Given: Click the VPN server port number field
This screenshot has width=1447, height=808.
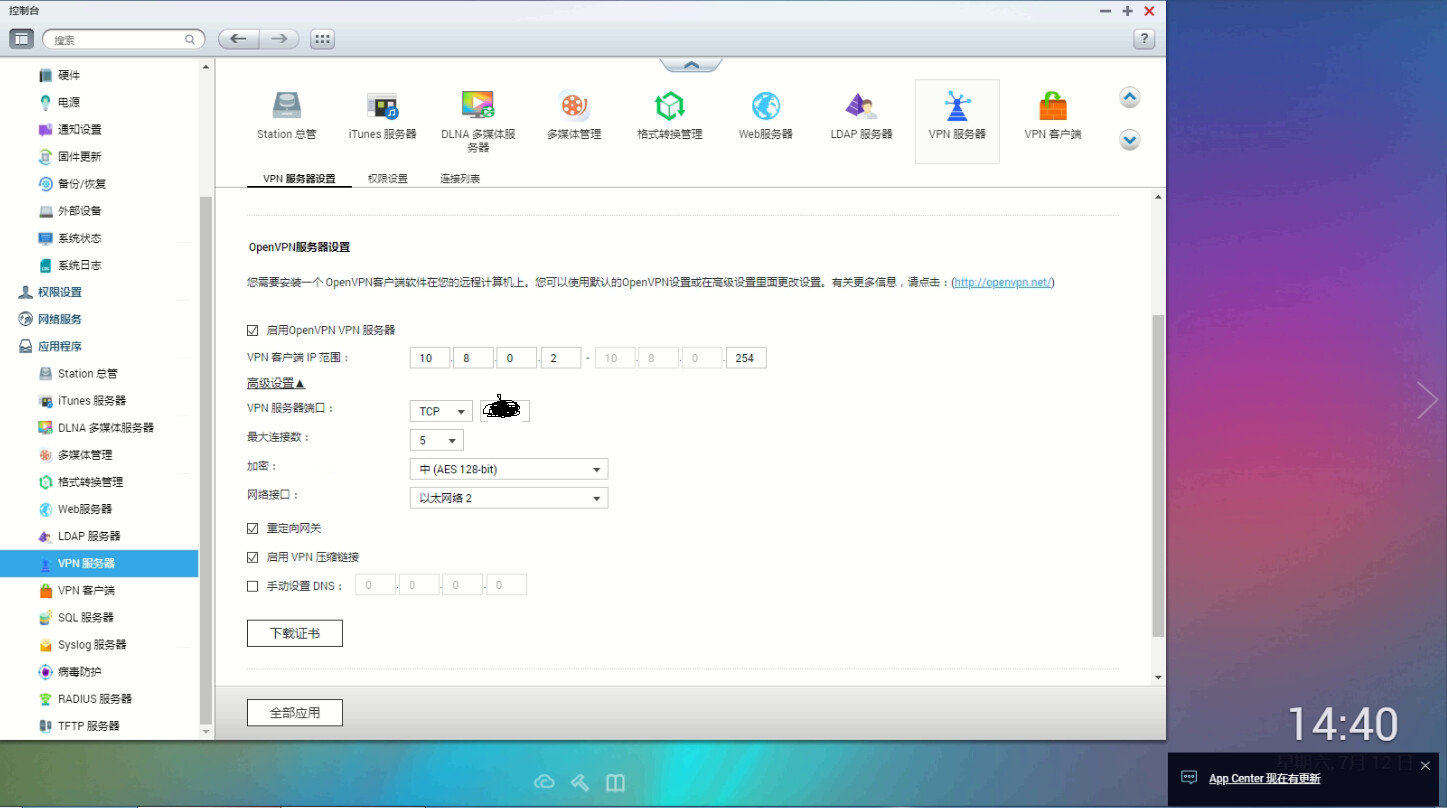Looking at the screenshot, I should pos(505,411).
